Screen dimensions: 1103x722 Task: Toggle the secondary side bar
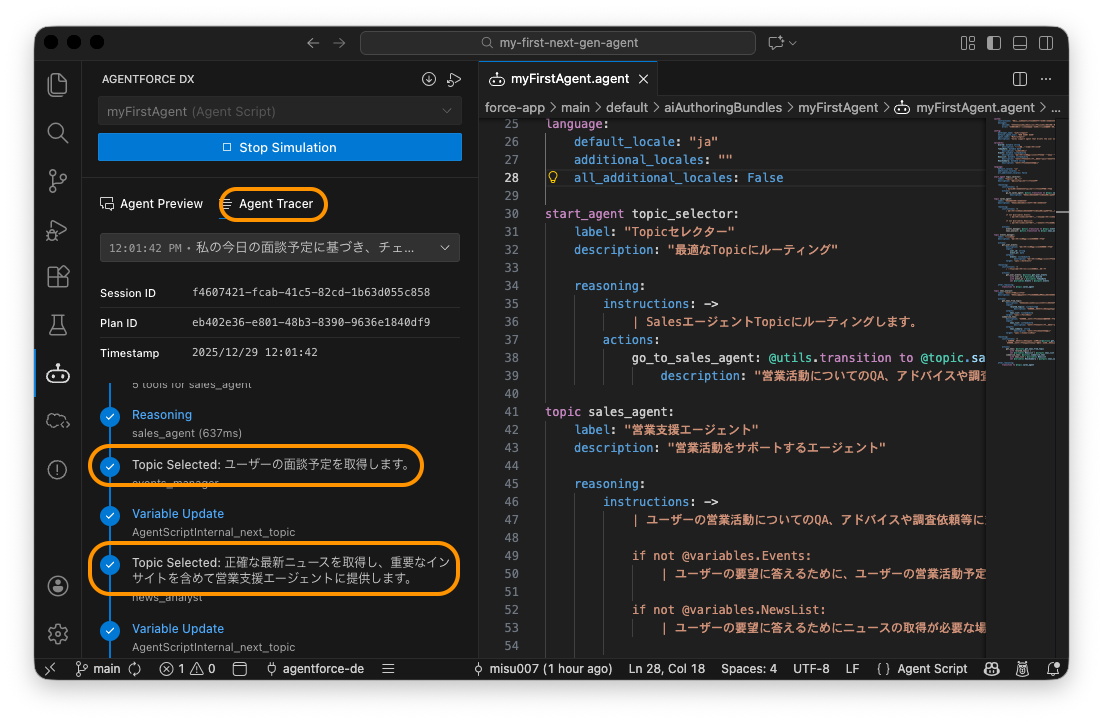coord(1046,43)
